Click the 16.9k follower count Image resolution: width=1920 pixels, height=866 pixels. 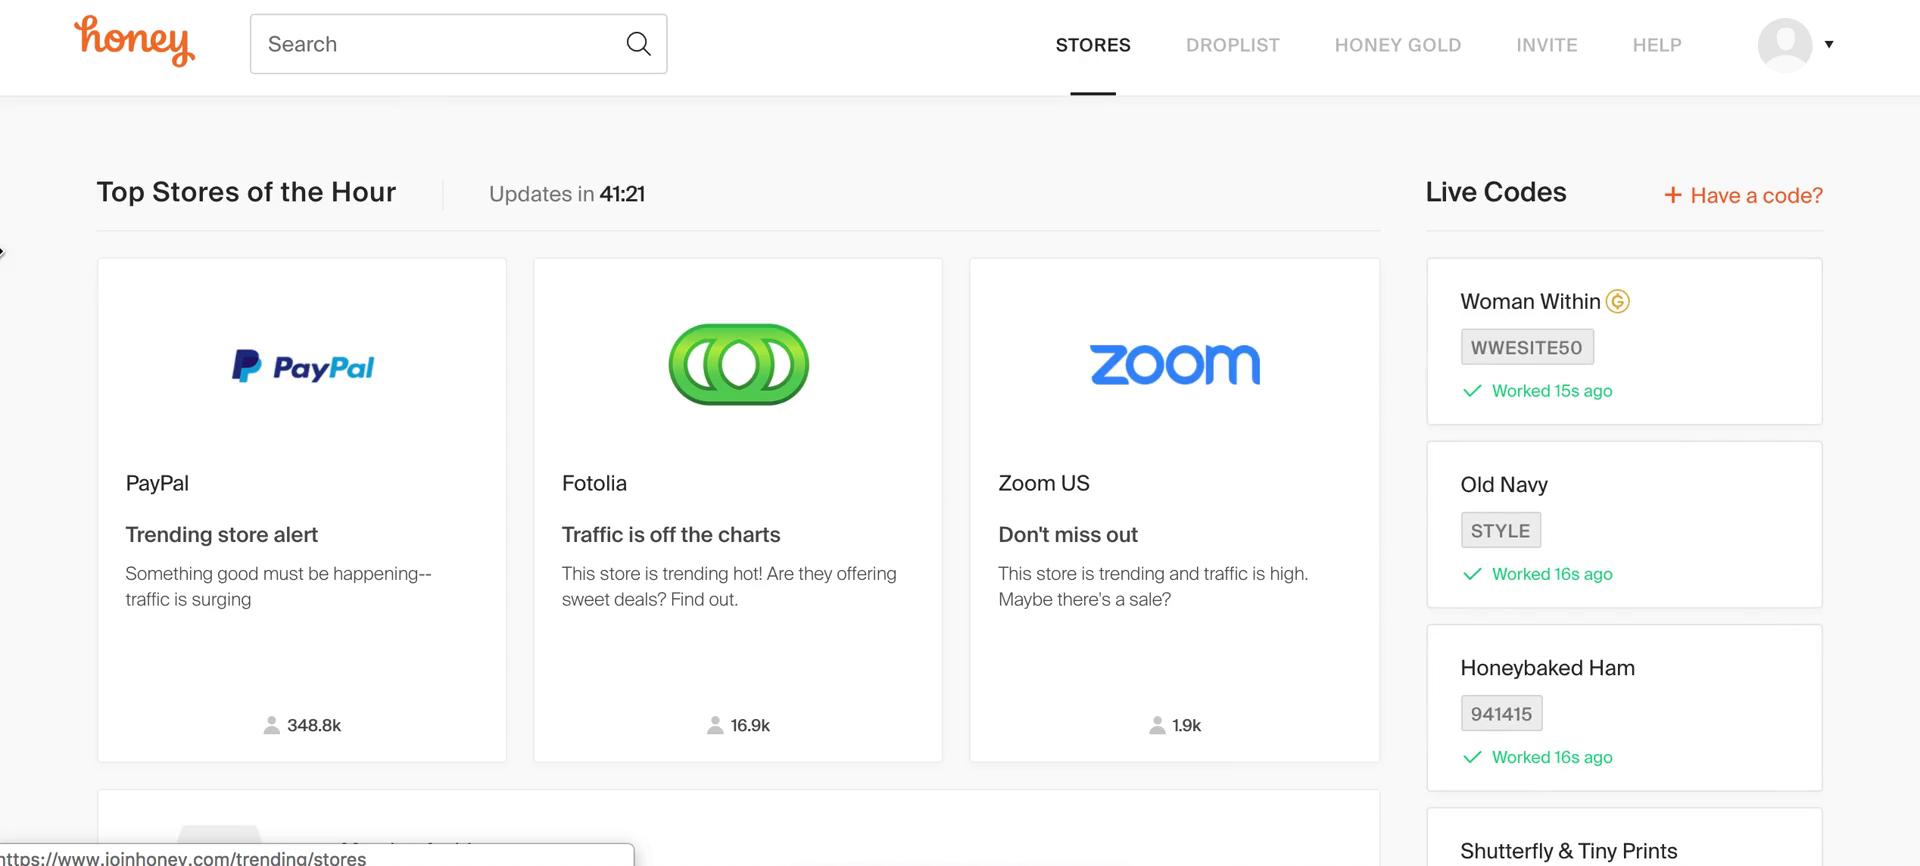[750, 725]
